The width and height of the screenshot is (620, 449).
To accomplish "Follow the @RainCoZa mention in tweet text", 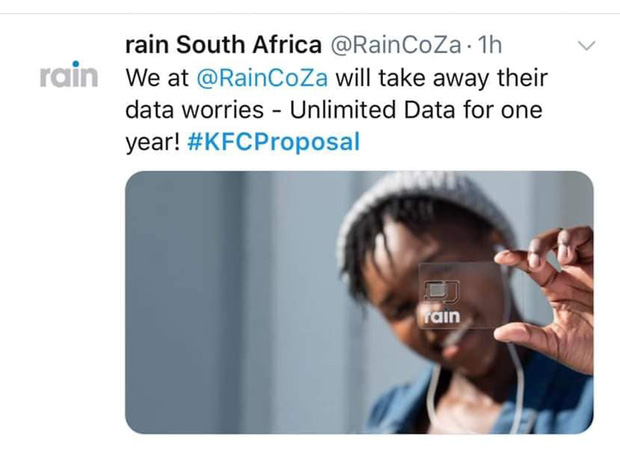I will pos(264,77).
